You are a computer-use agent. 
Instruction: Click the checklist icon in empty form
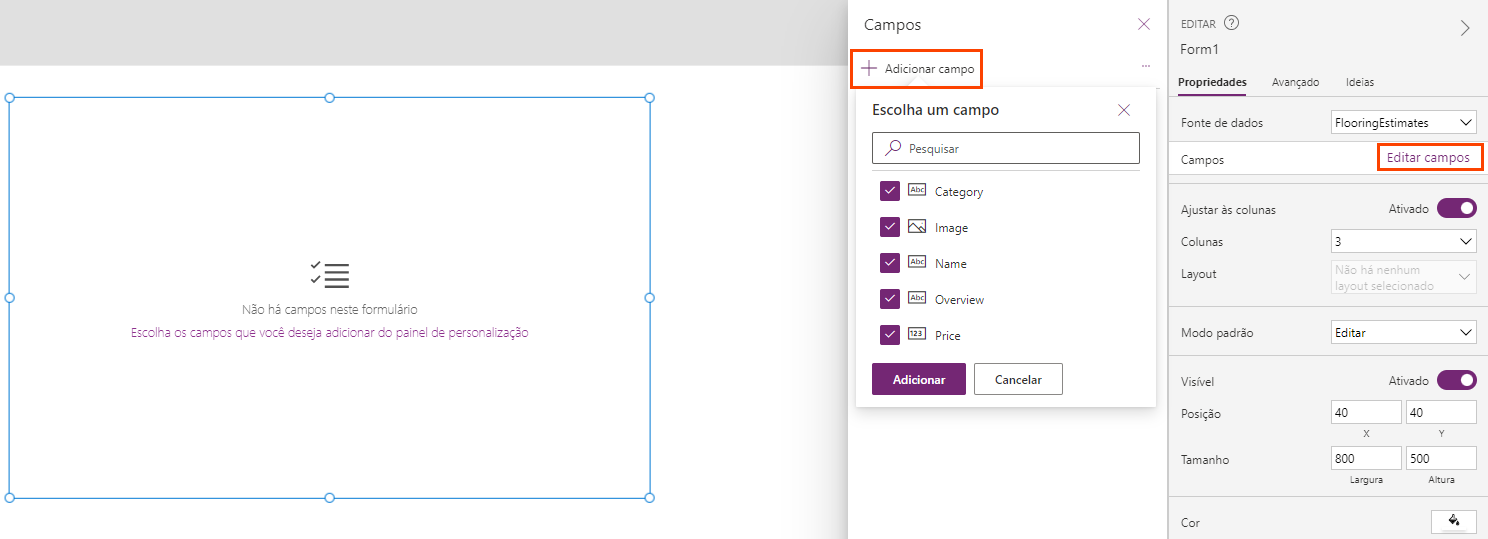point(330,275)
